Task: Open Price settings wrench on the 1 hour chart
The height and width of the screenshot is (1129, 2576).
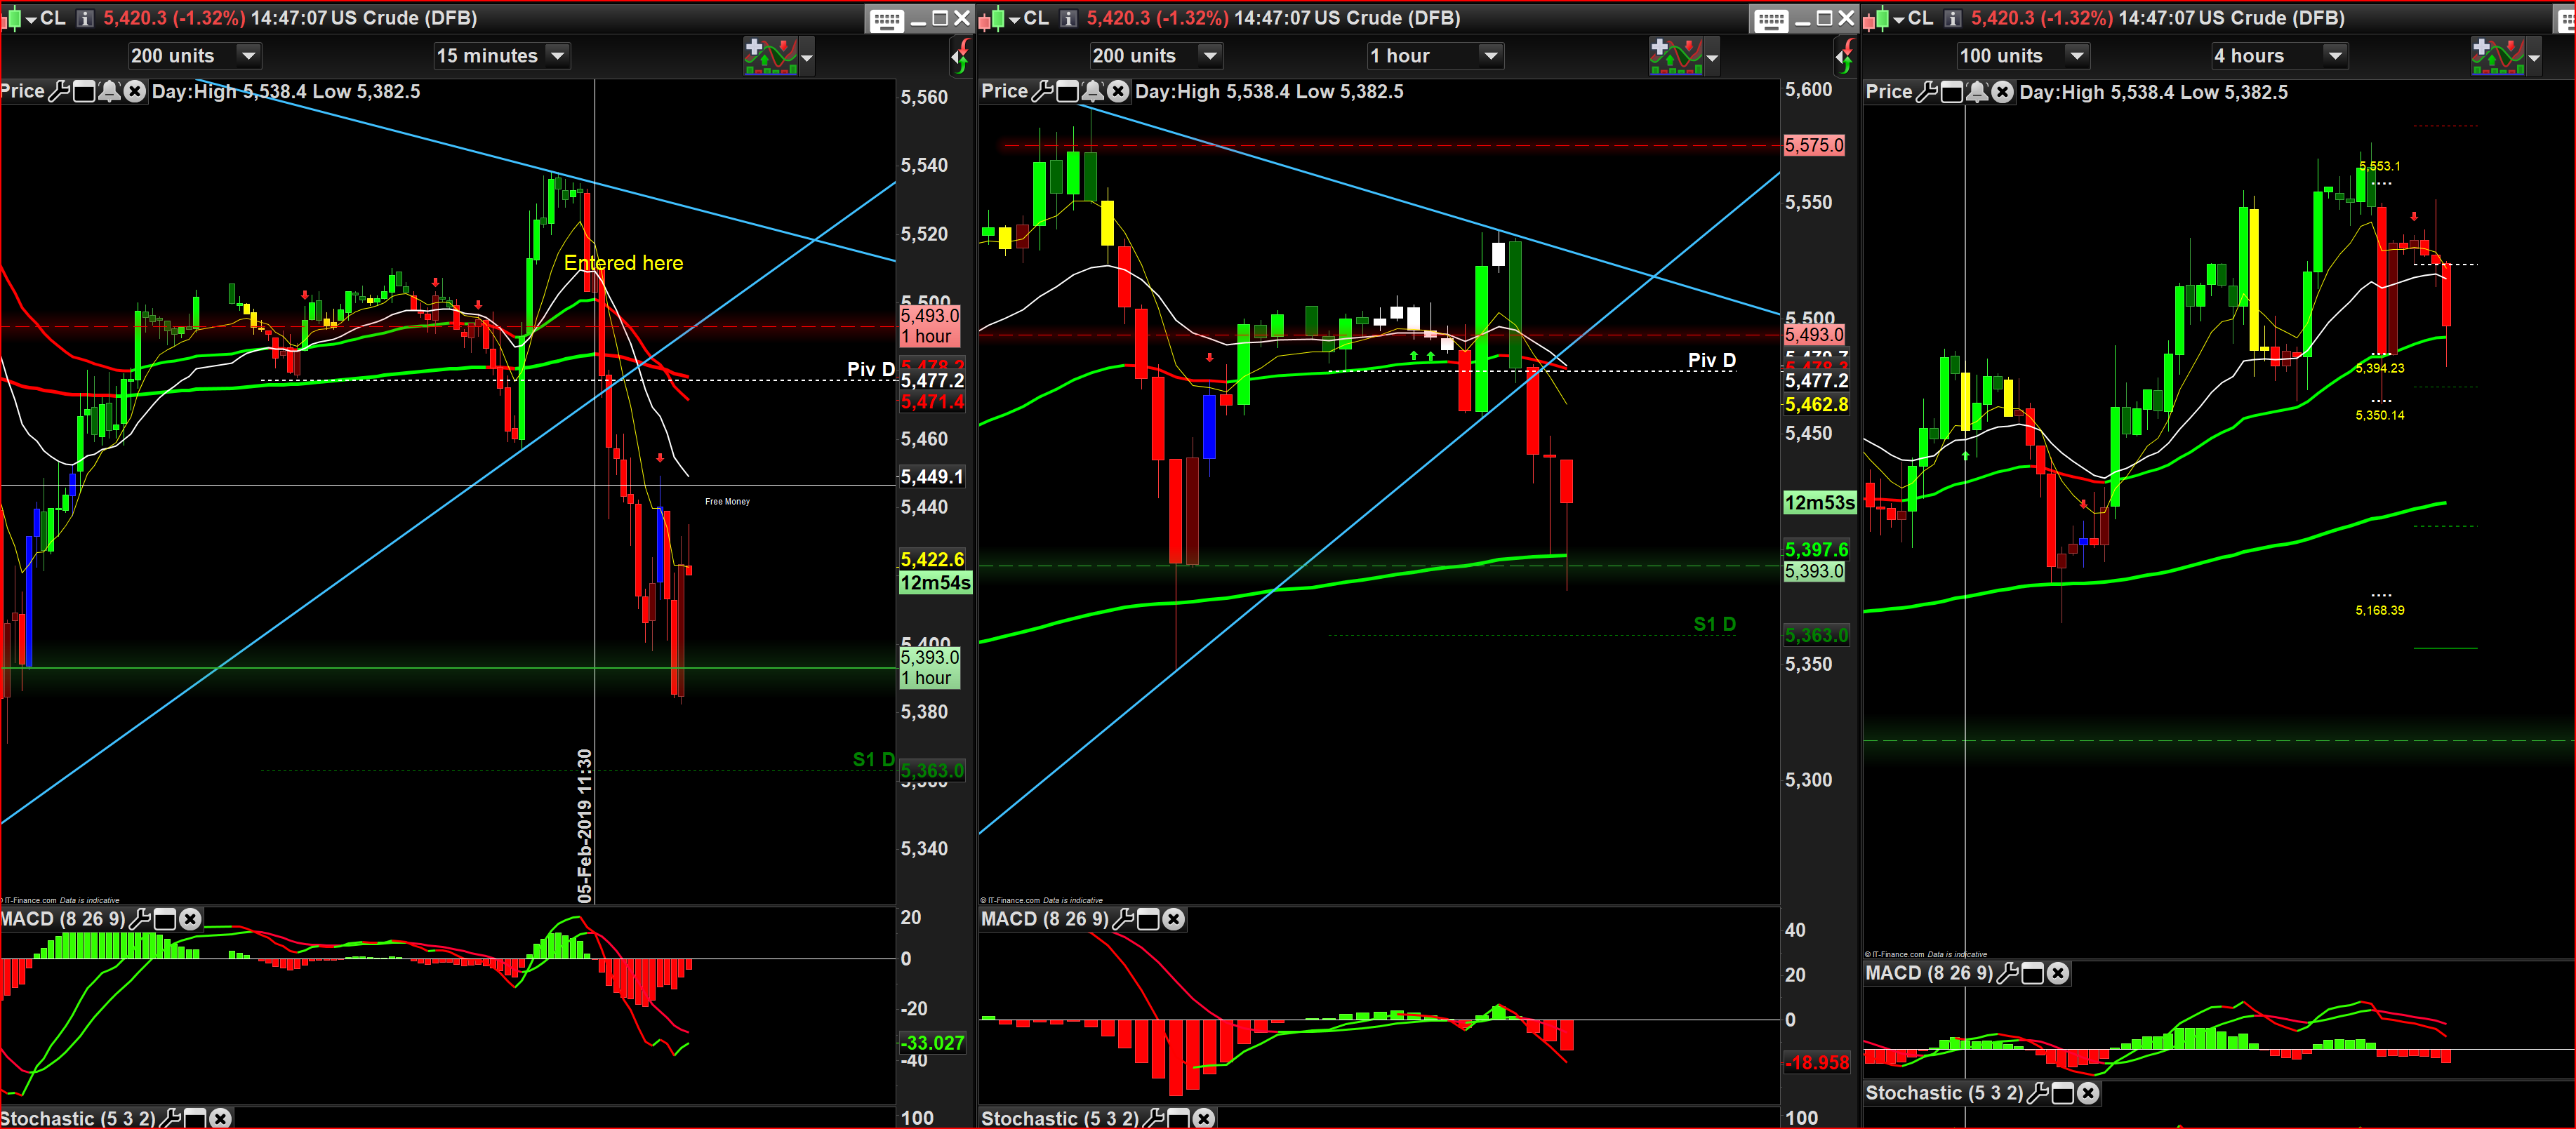Action: [x=1042, y=92]
